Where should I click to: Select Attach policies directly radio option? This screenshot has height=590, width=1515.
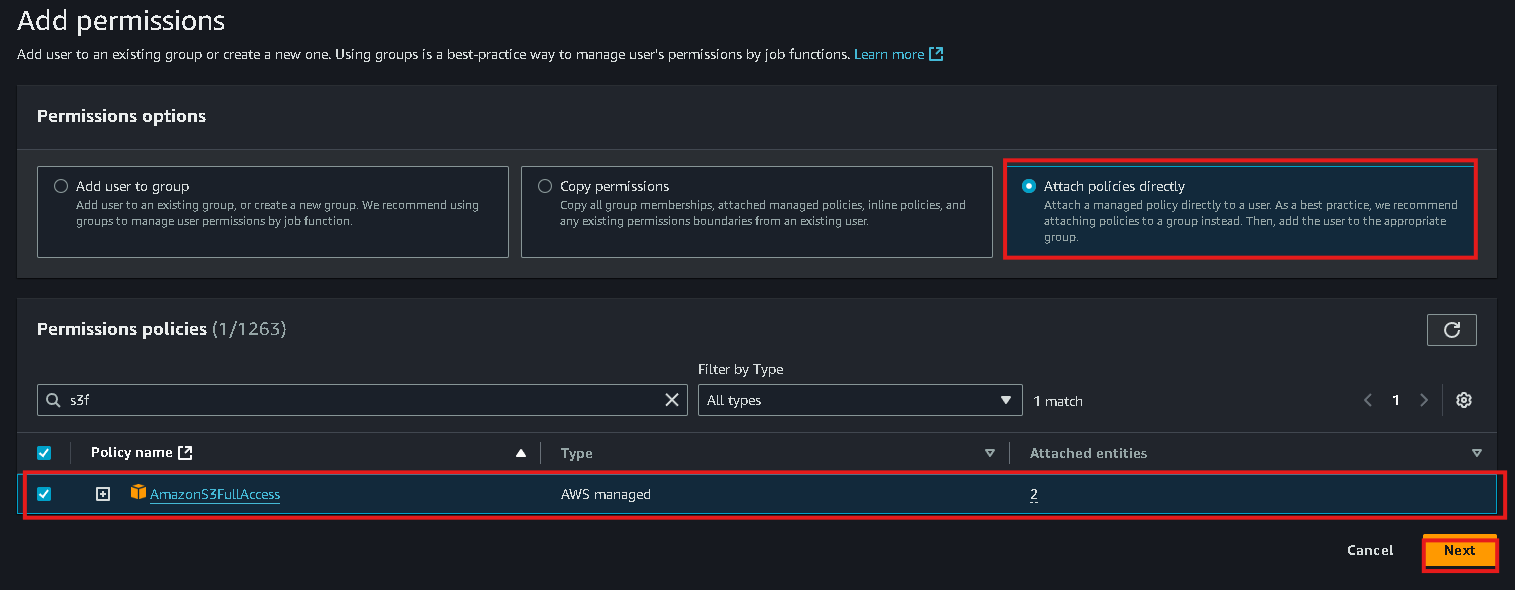tap(1029, 186)
